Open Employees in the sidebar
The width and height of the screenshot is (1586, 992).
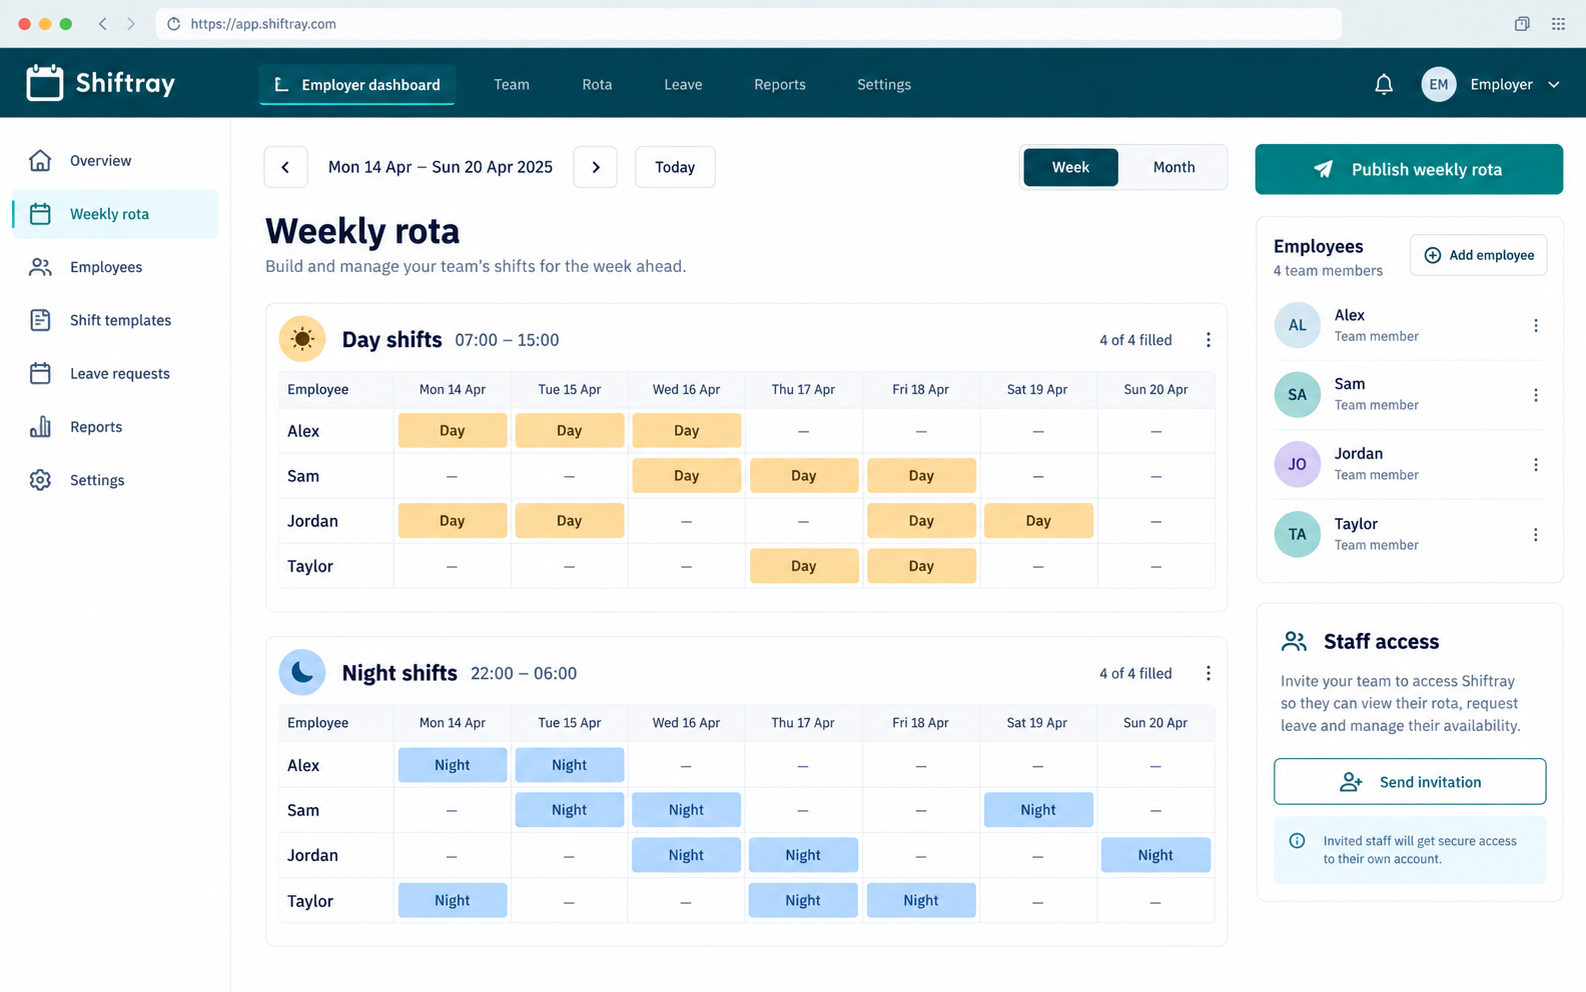pyautogui.click(x=115, y=267)
